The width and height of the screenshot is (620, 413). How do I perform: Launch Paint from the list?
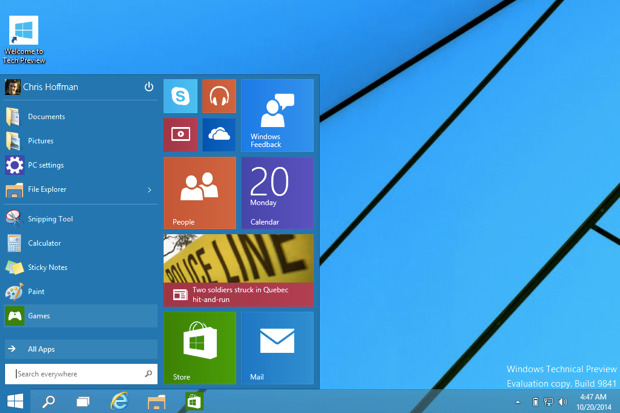[x=81, y=292]
